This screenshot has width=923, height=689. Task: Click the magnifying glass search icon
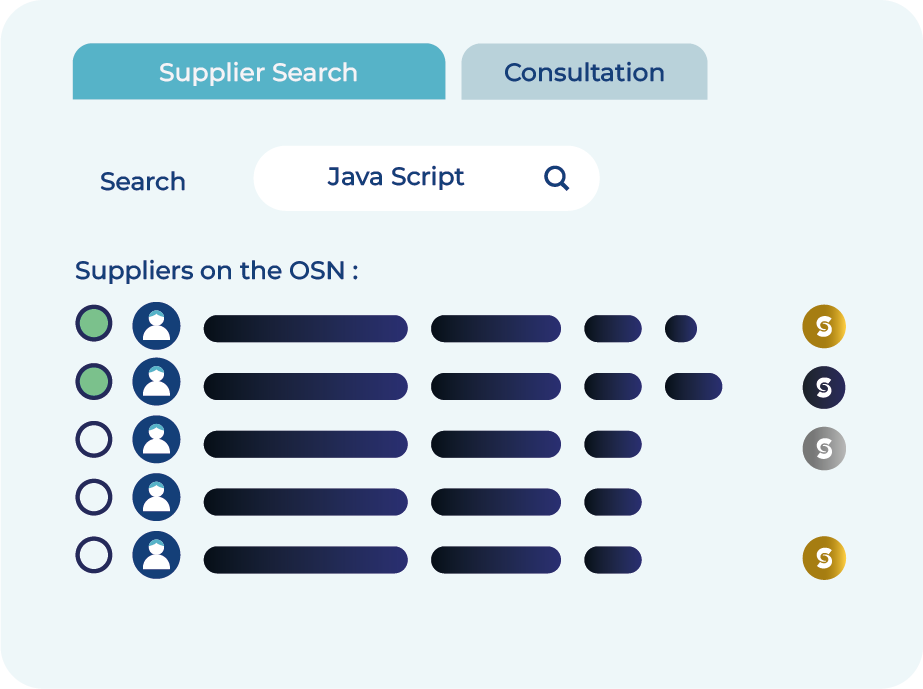click(556, 178)
